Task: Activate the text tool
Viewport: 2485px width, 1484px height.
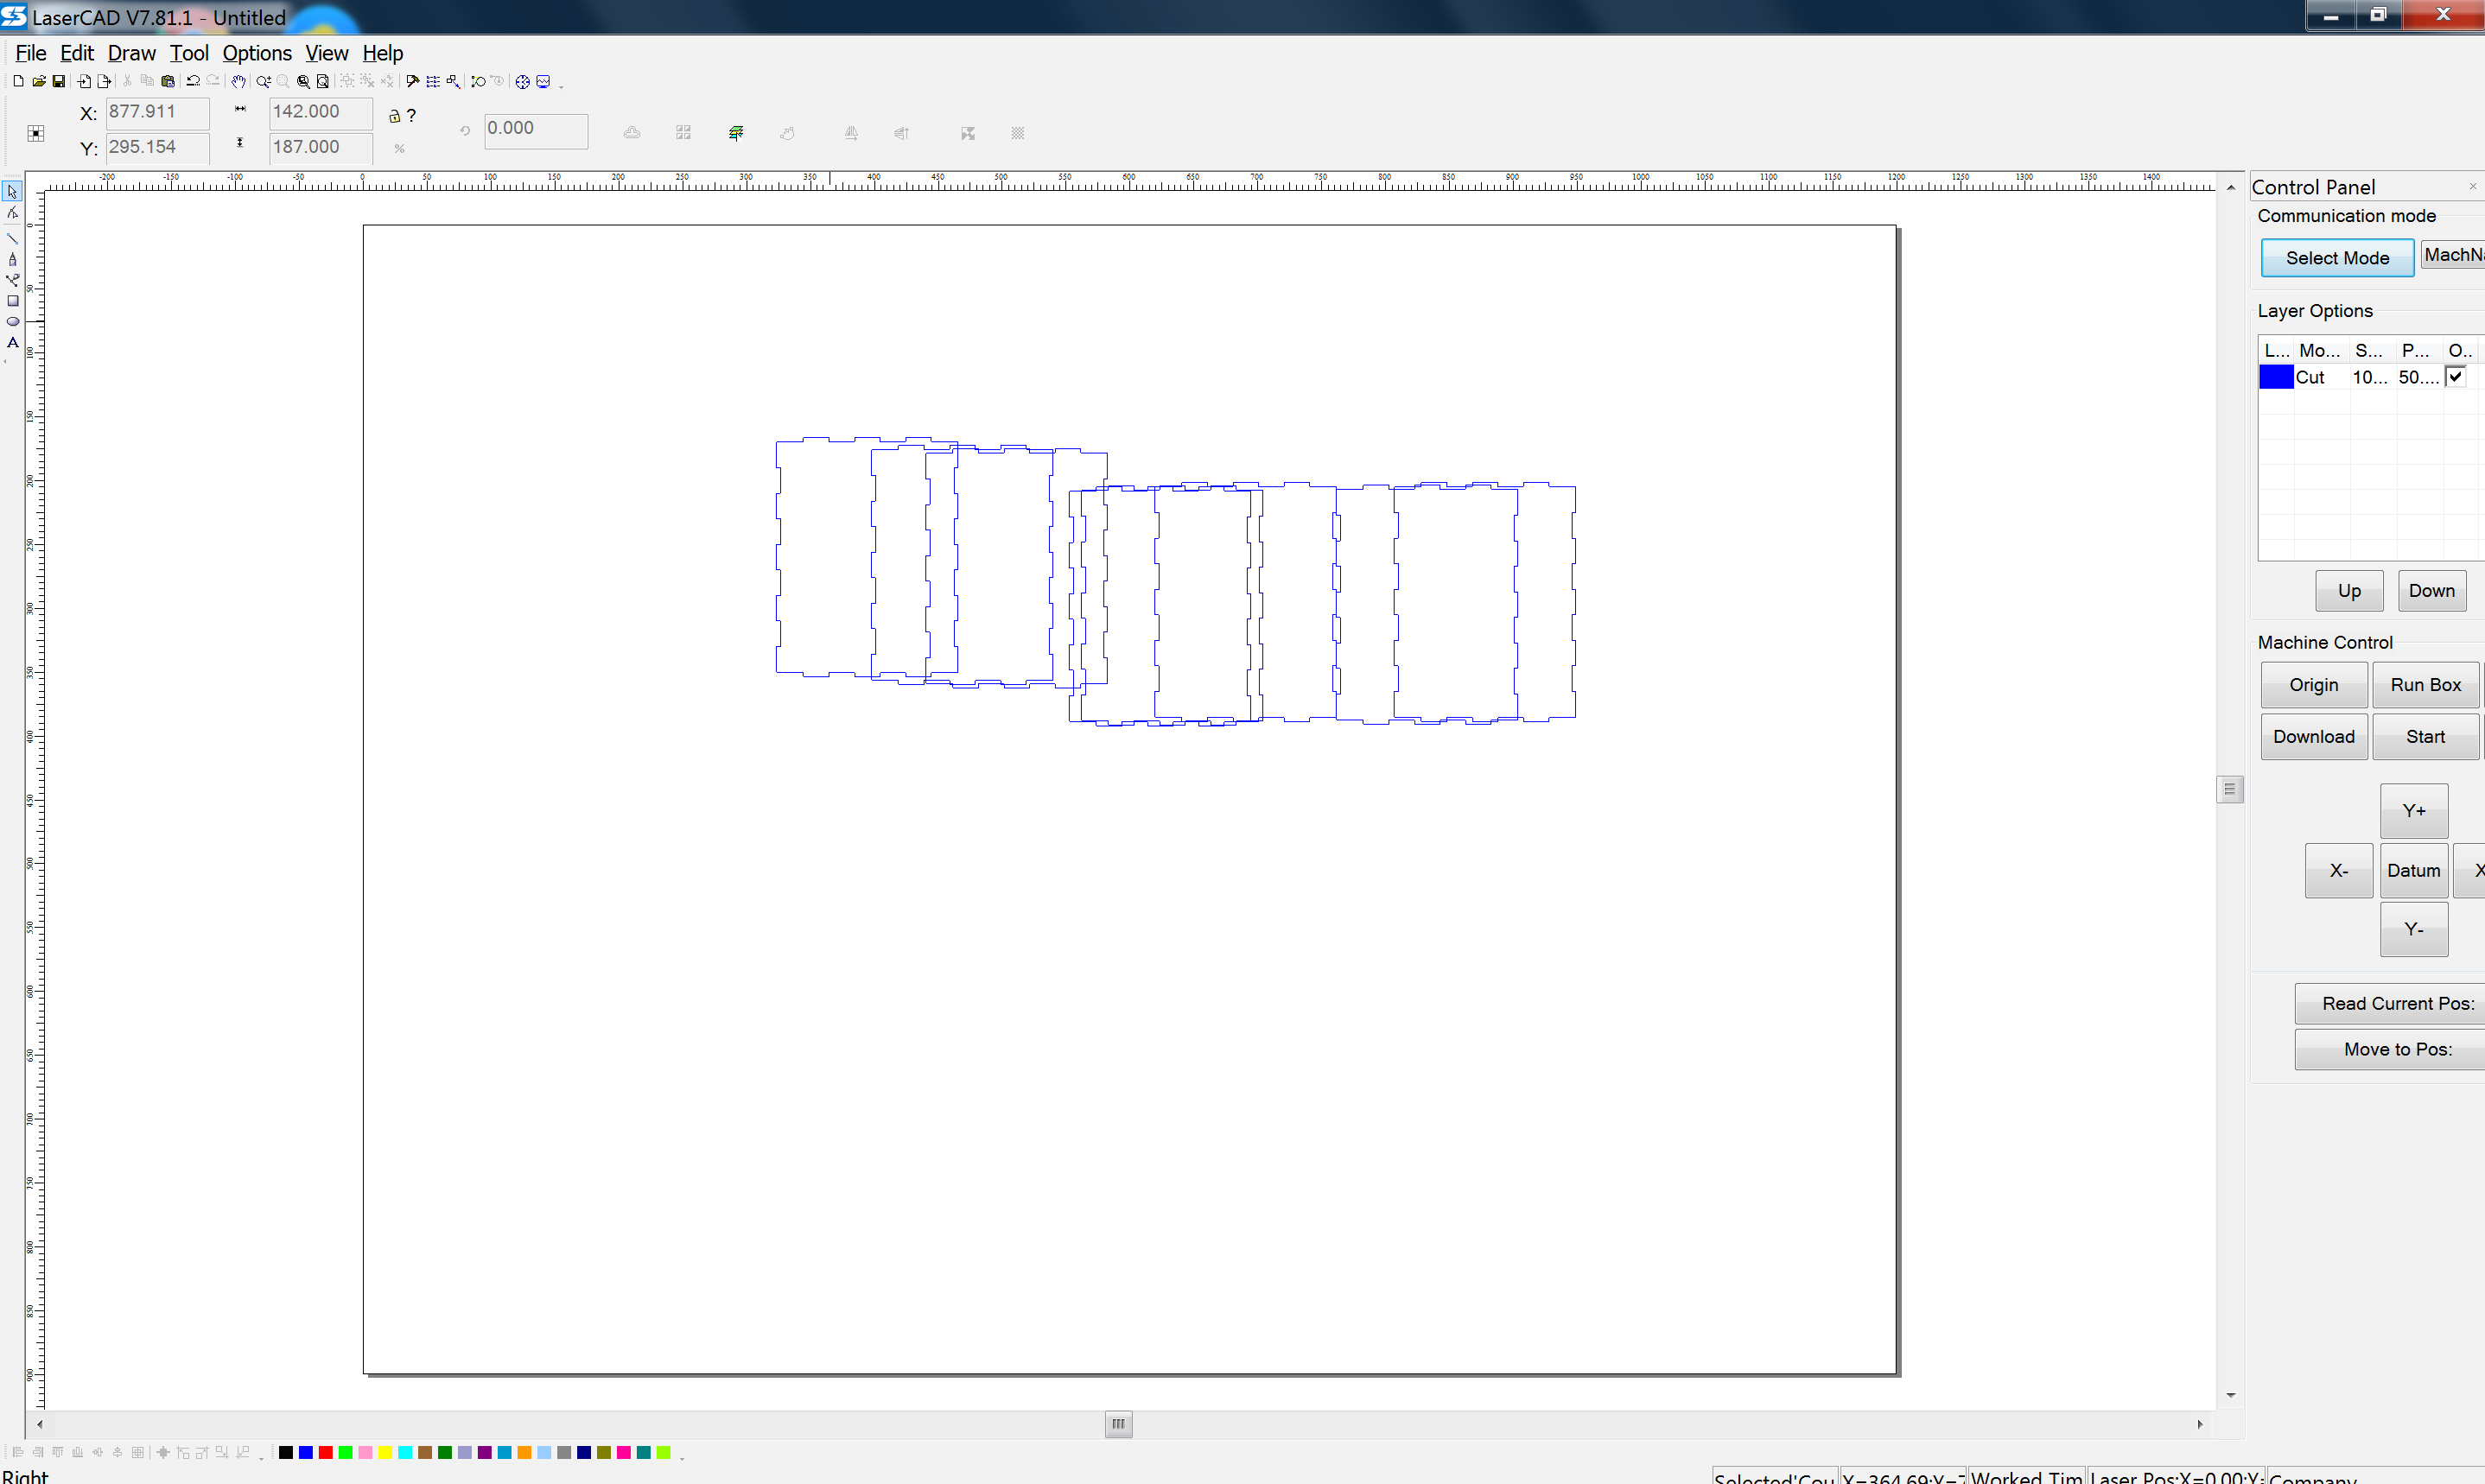Action: 13,343
